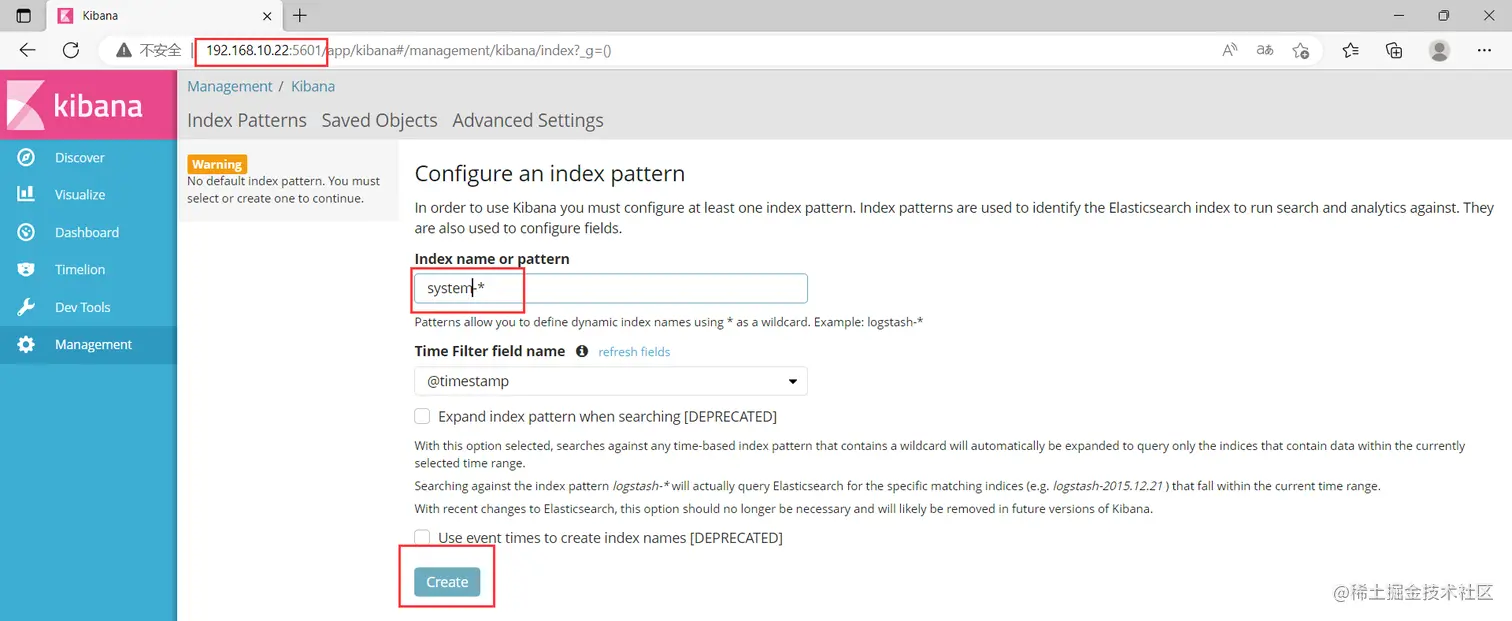Open the @timestamp field dropdown
Viewport: 1512px width, 621px height.
click(610, 381)
